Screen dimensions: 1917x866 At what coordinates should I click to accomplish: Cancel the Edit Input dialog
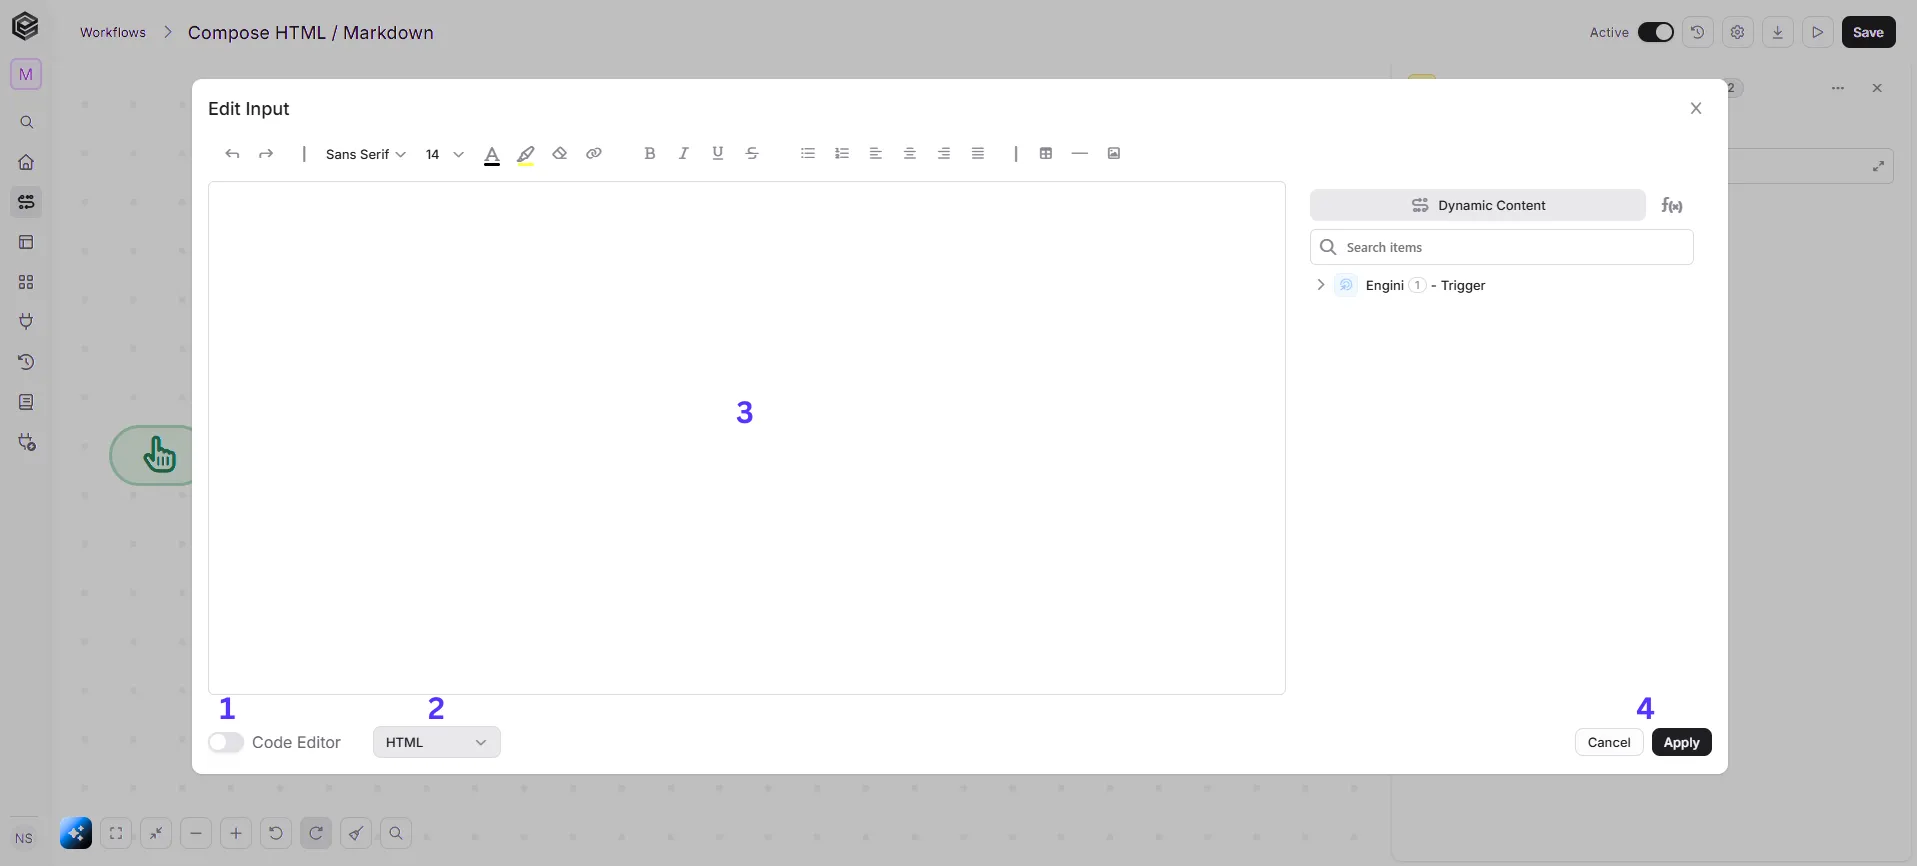1609,742
